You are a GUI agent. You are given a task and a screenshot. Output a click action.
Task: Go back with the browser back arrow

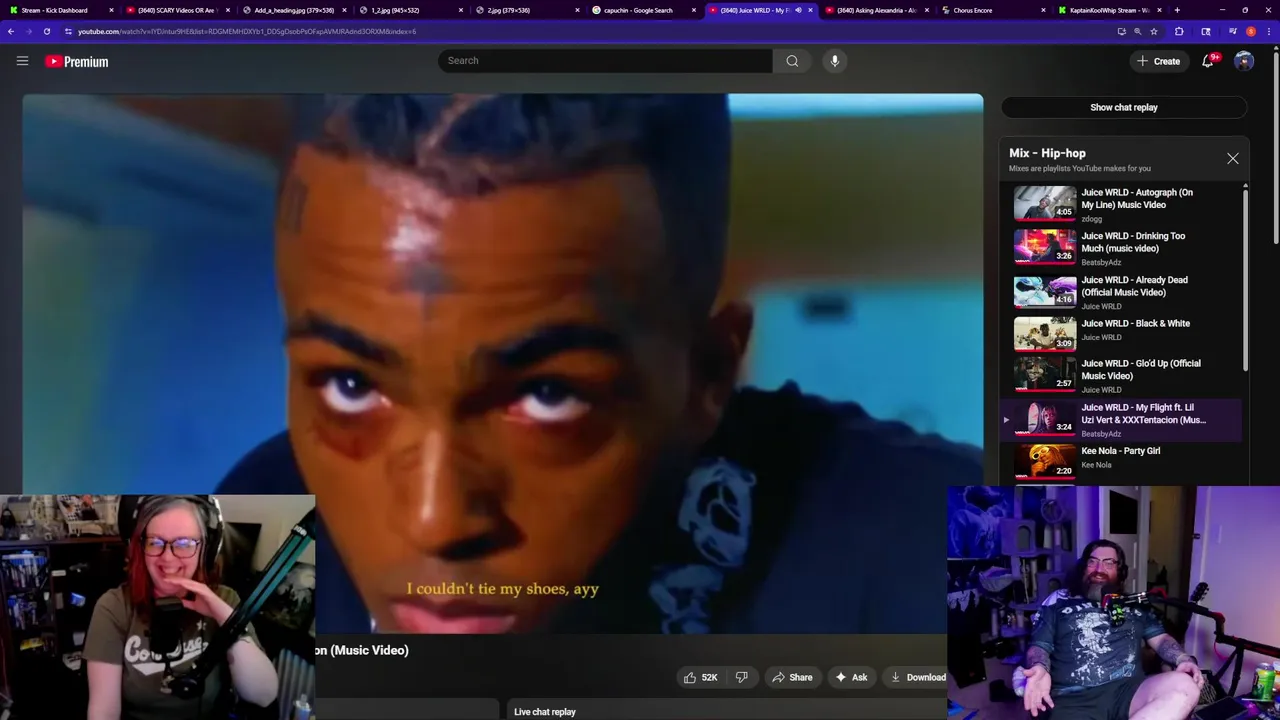11,31
